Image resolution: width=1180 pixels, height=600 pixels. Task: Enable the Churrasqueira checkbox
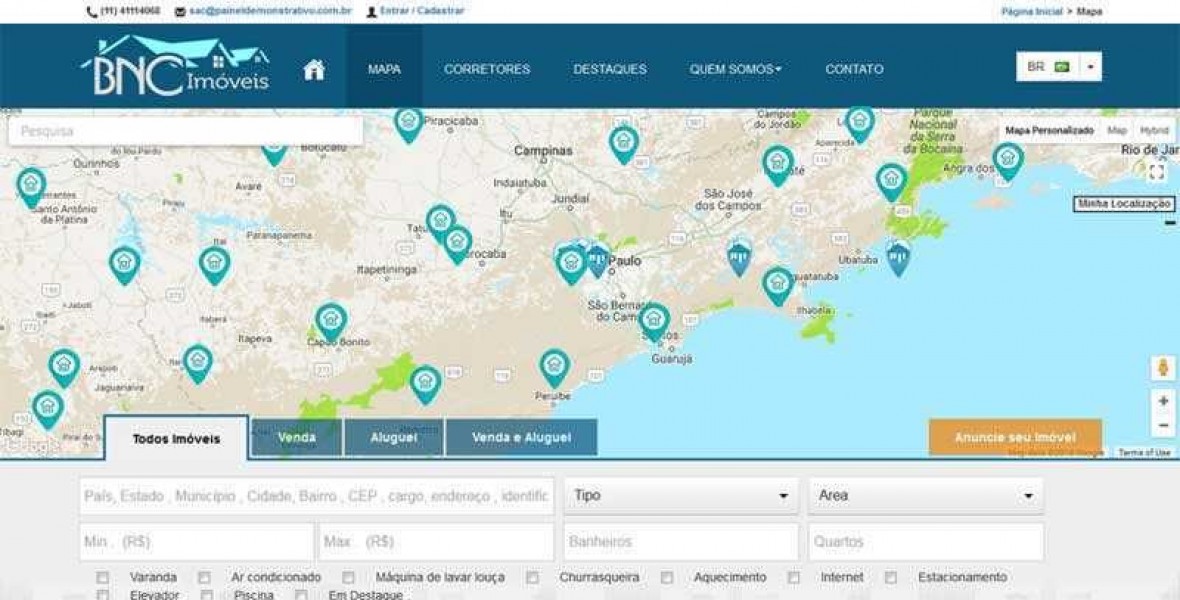[532, 577]
